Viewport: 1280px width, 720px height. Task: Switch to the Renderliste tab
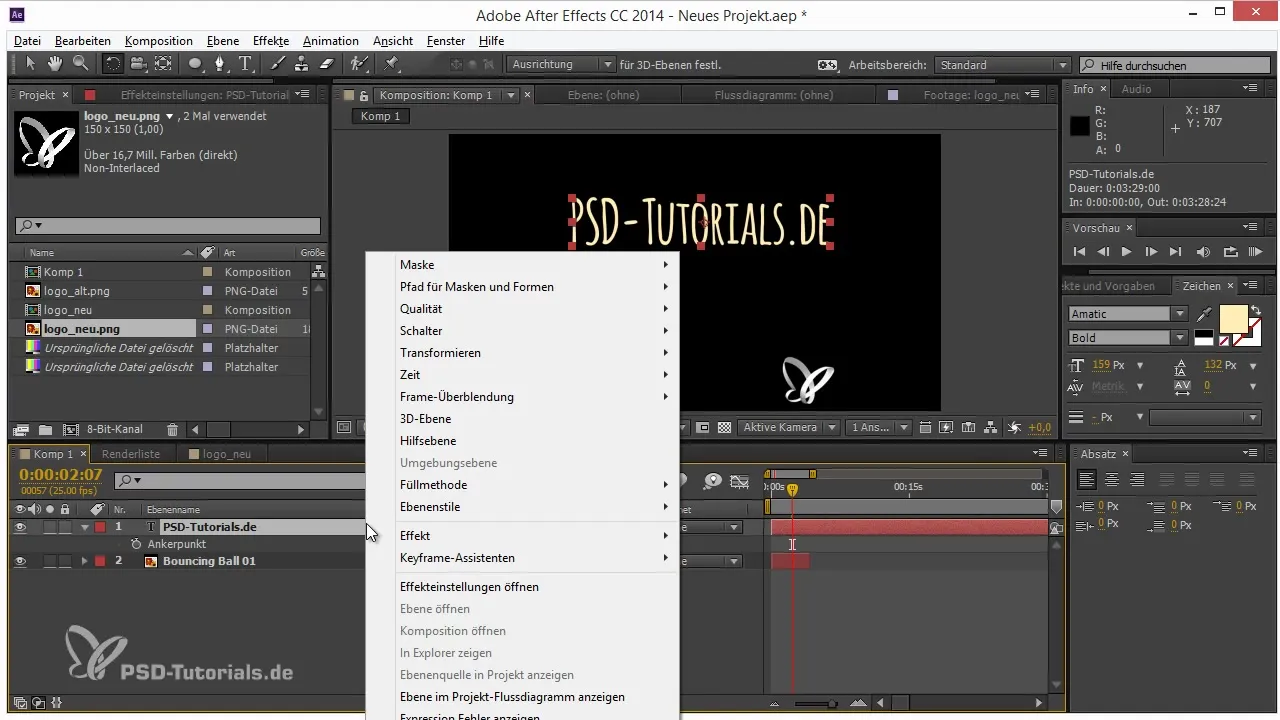131,454
